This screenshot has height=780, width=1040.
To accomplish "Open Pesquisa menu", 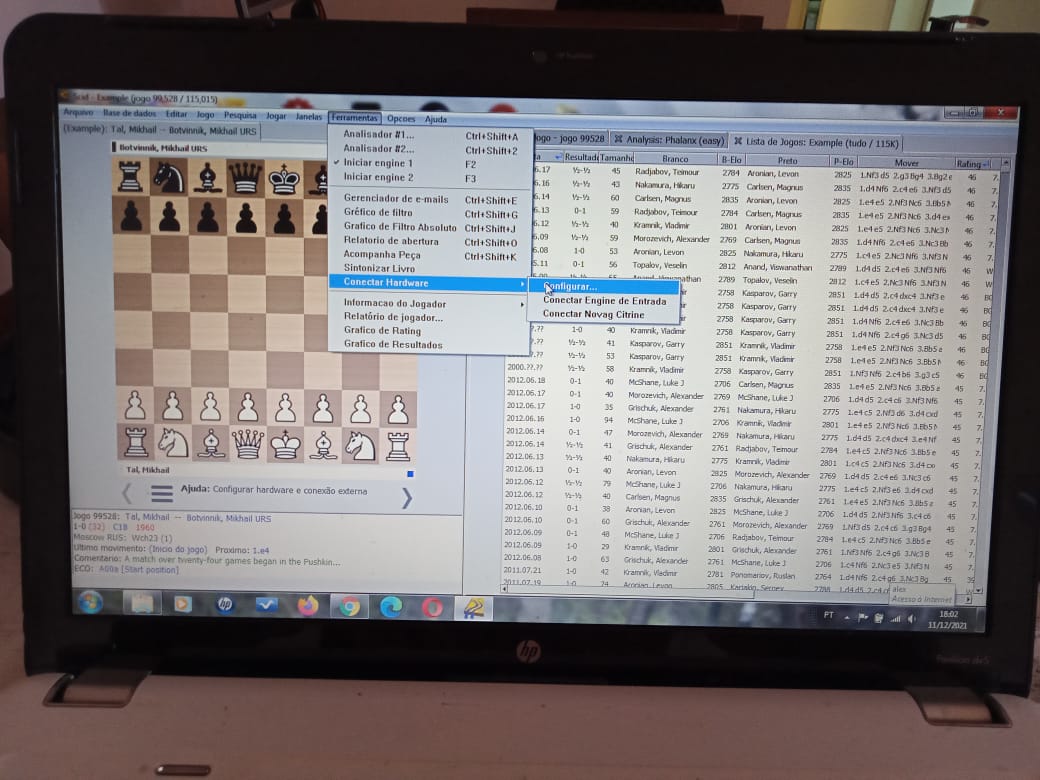I will 239,115.
